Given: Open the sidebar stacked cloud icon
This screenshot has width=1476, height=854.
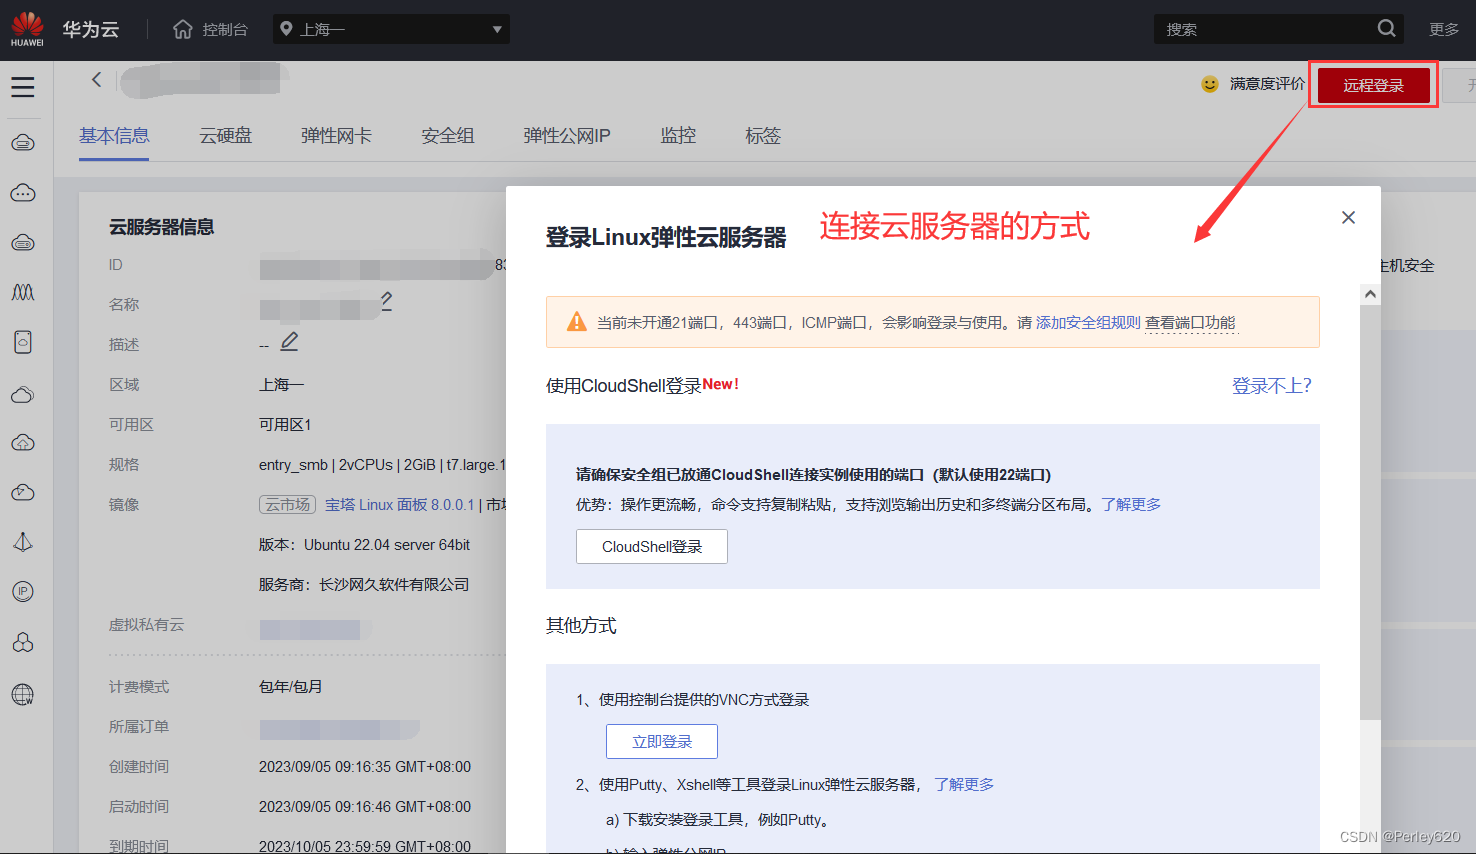Looking at the screenshot, I should point(23,394).
